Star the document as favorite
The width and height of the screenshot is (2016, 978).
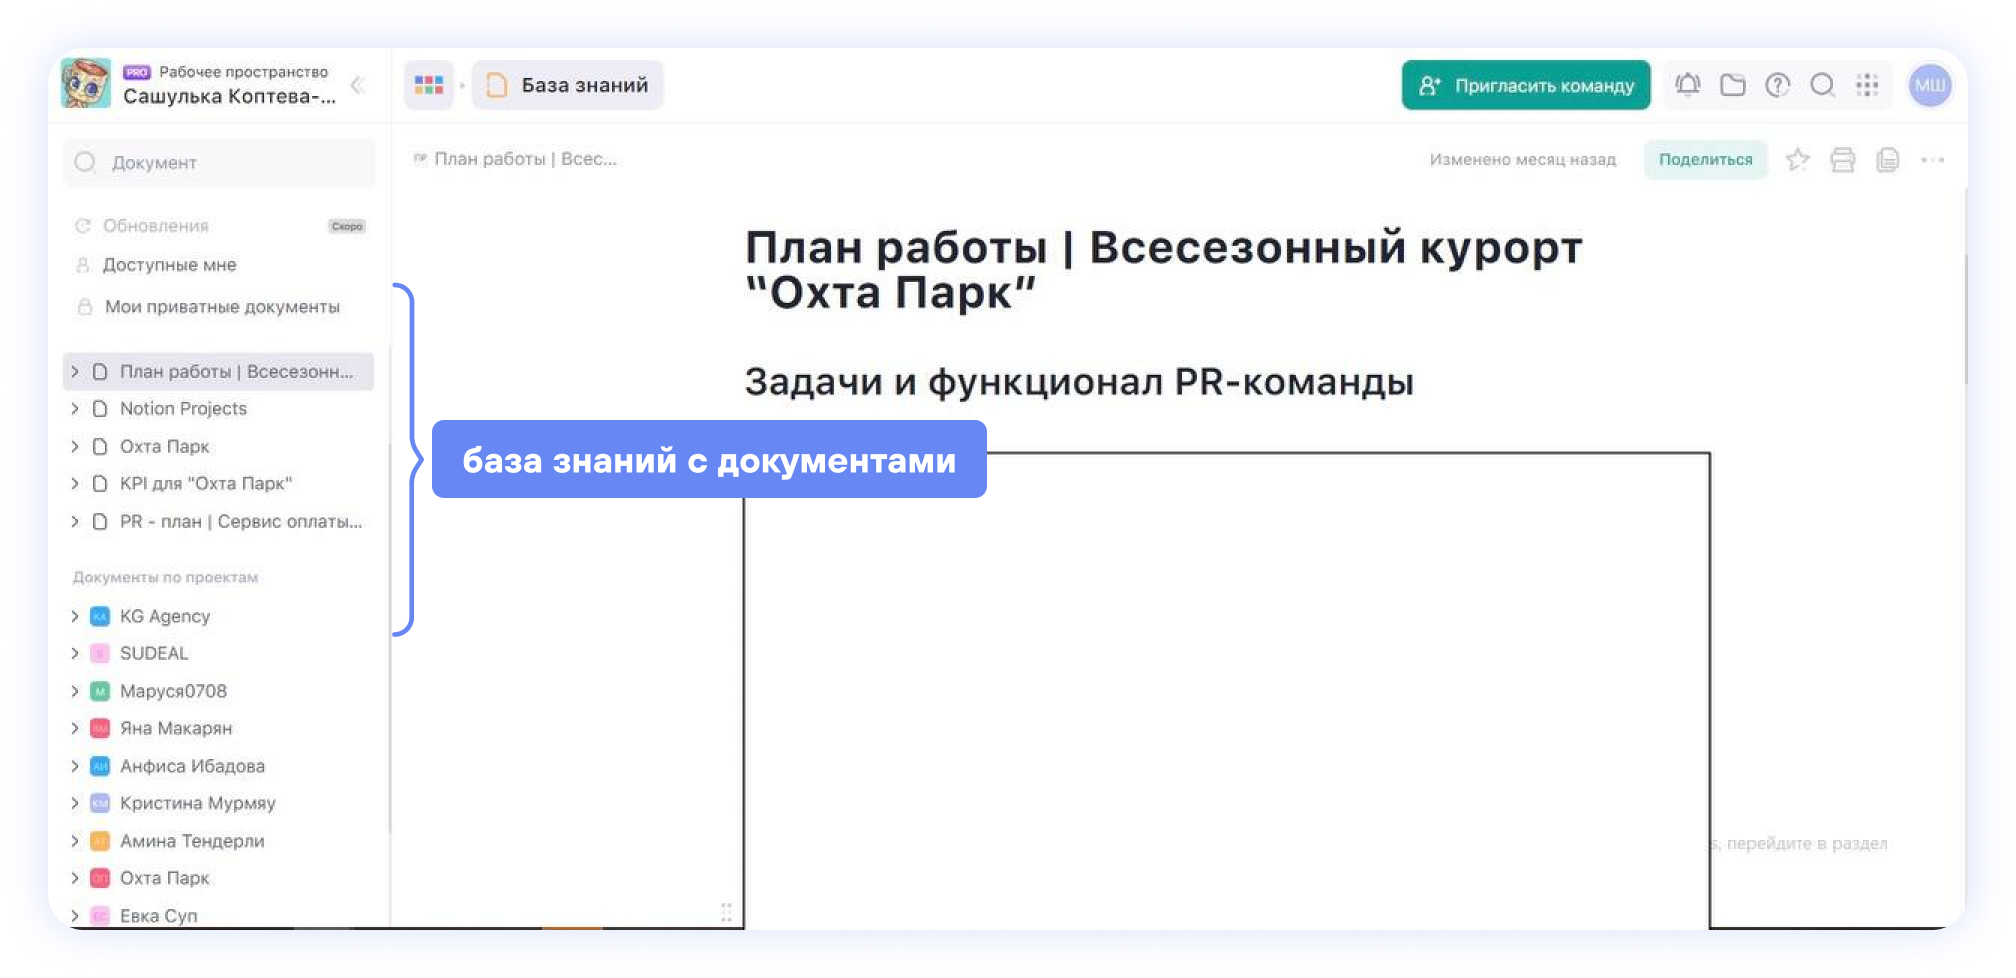click(x=1797, y=159)
